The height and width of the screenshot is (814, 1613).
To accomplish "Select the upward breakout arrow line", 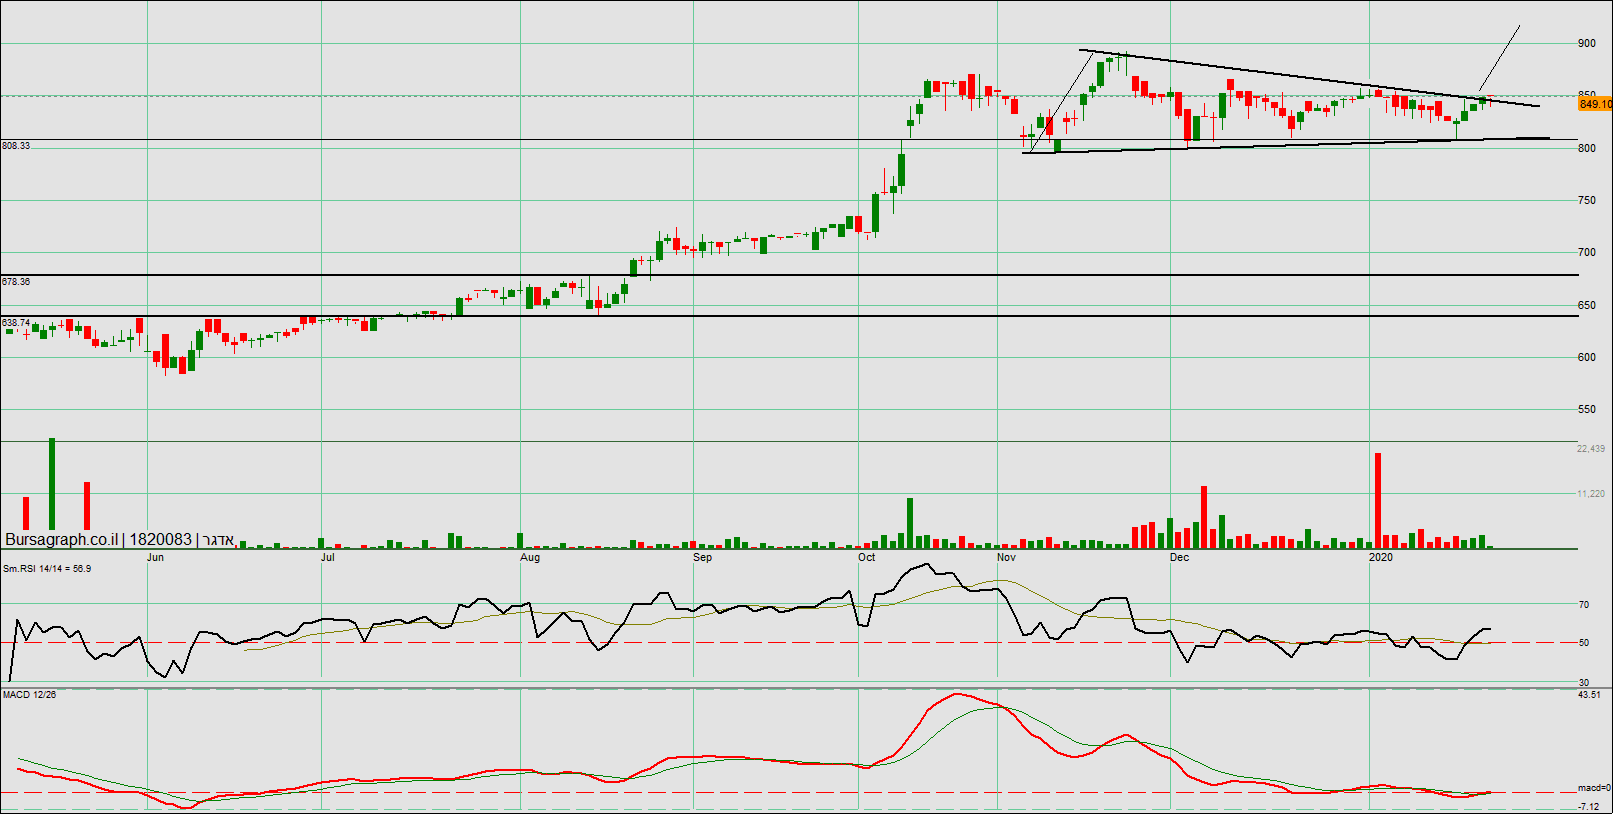I will tap(1499, 58).
